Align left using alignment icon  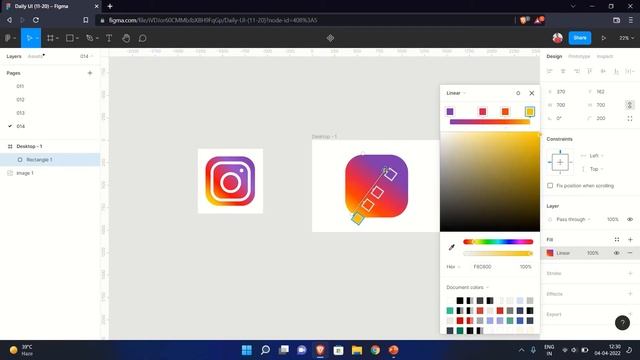click(549, 71)
